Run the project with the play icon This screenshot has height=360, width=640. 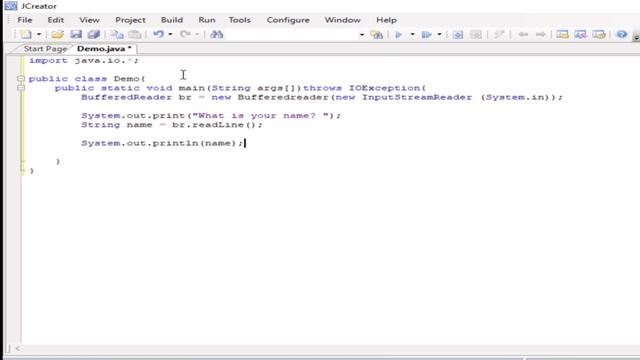pos(399,35)
